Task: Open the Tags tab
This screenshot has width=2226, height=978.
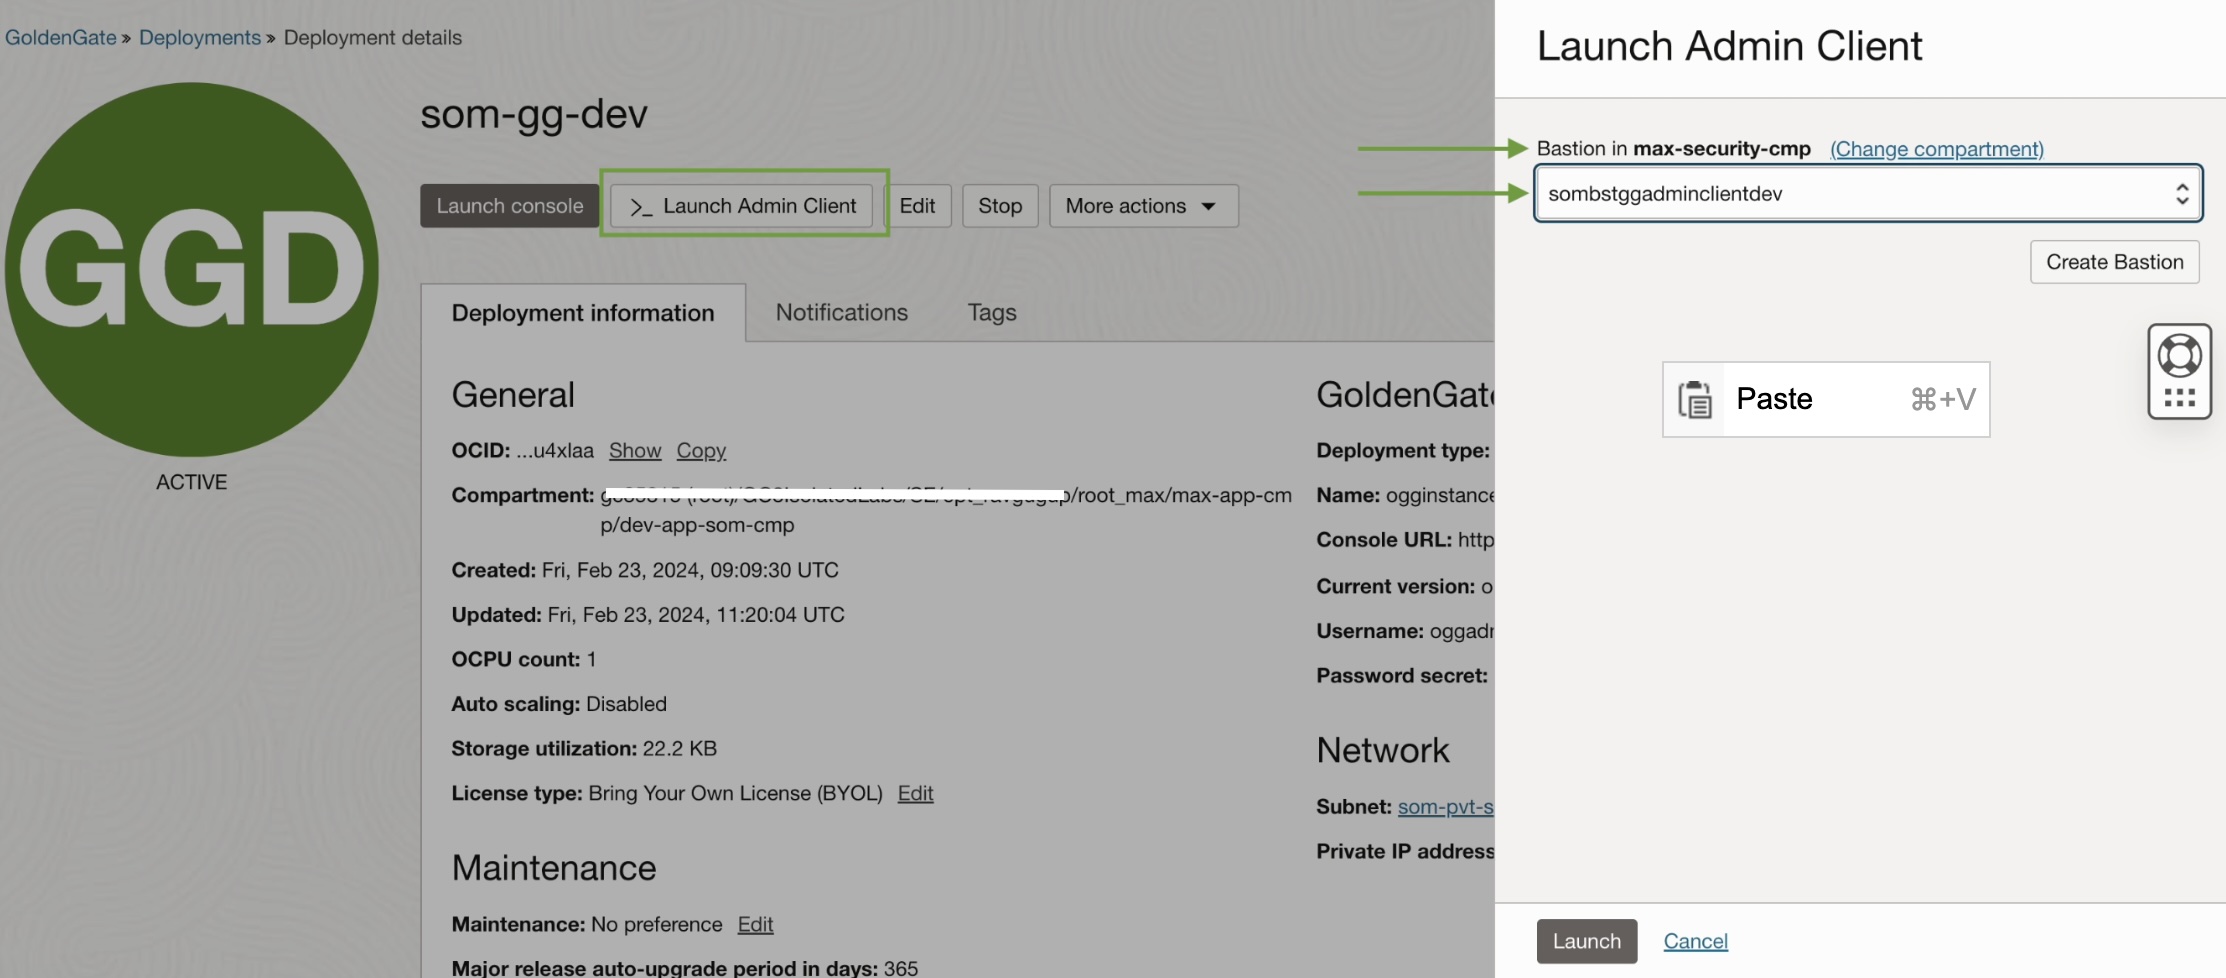Action: pos(992,312)
